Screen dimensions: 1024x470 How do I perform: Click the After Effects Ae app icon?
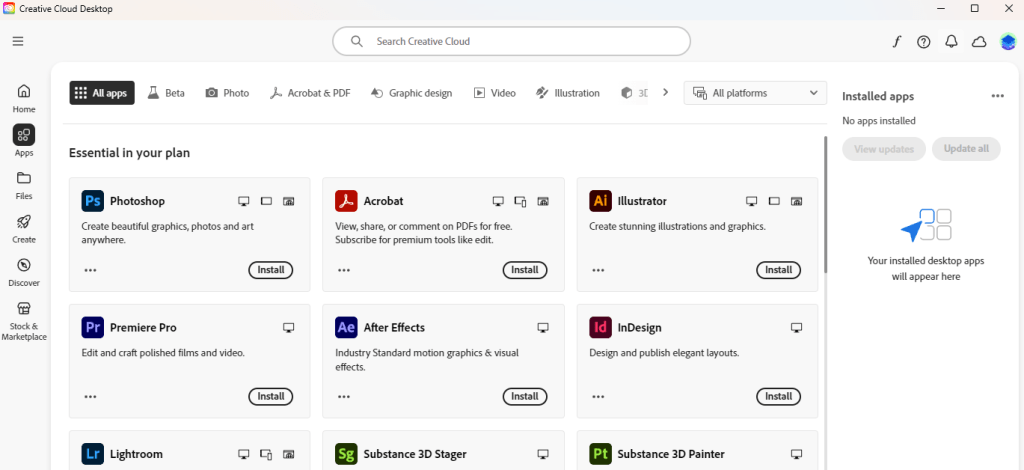coord(346,327)
